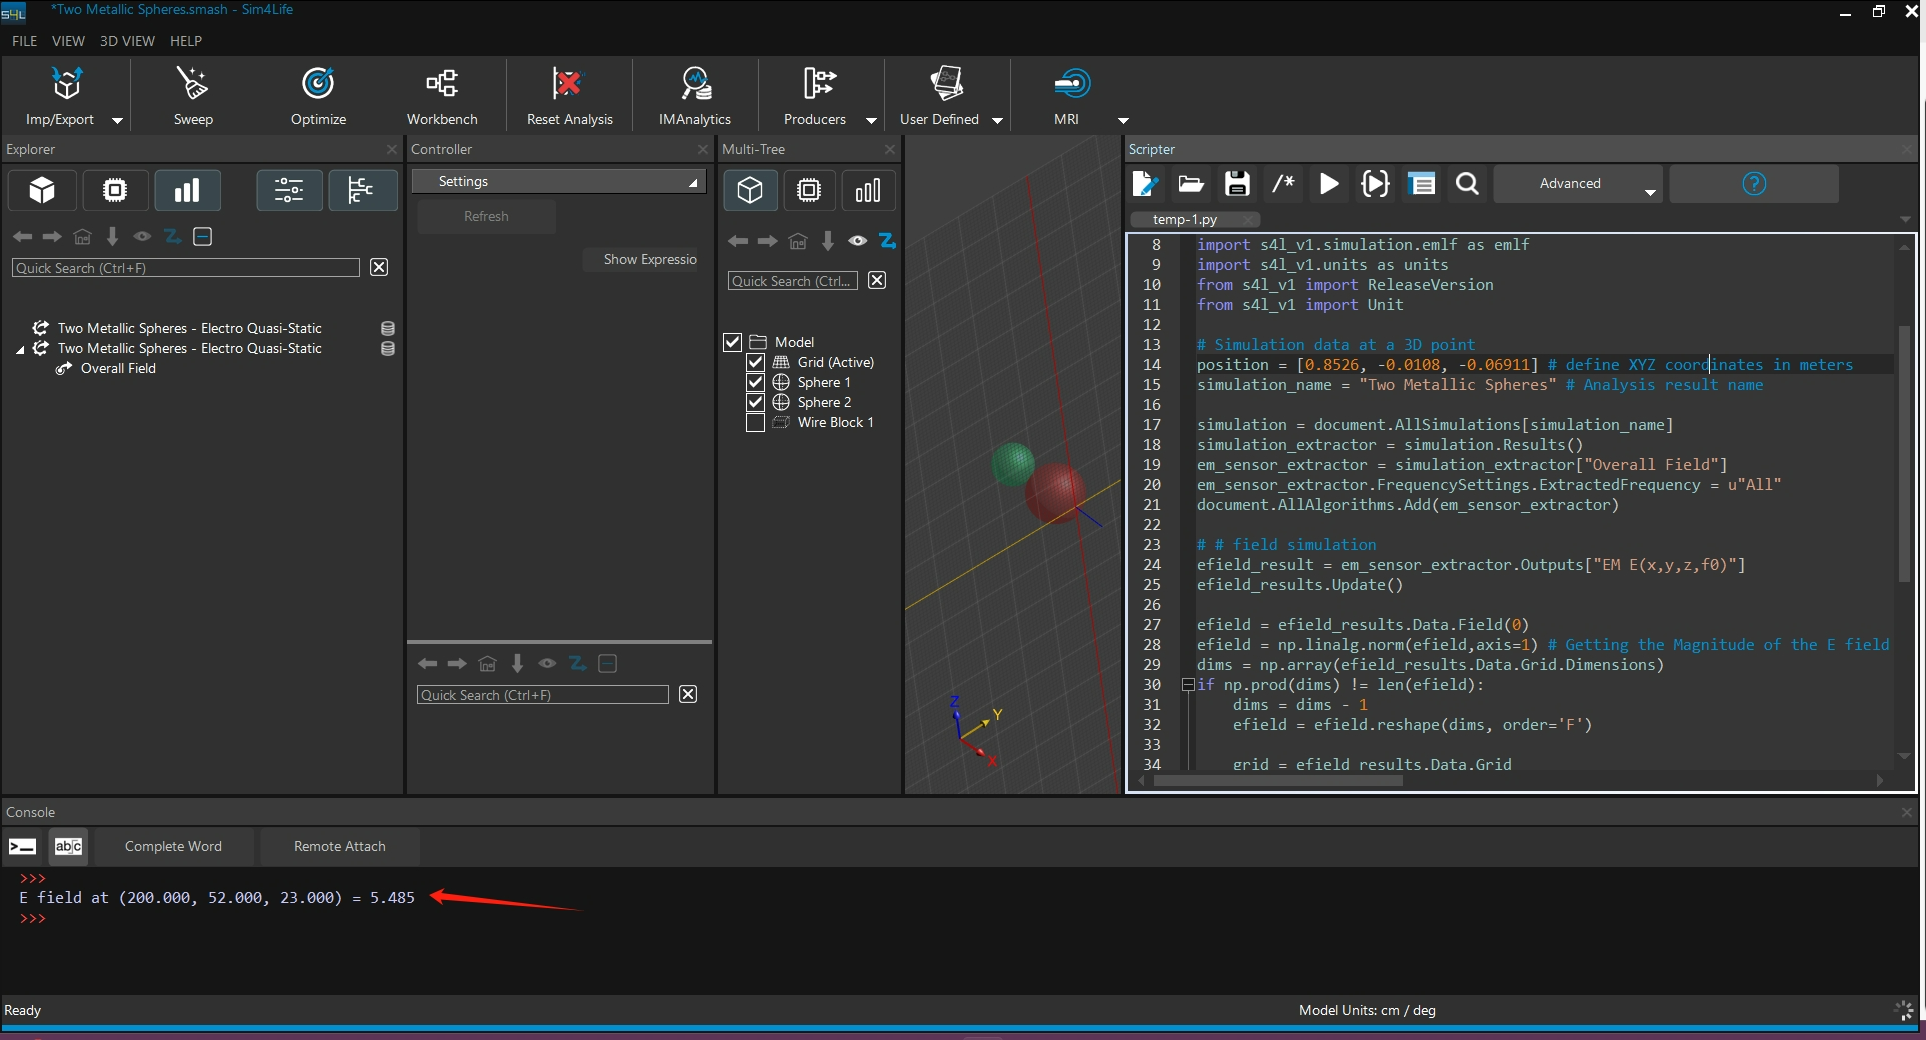Image resolution: width=1926 pixels, height=1040 pixels.
Task: Click the Explorer Quick Search field
Action: pos(186,268)
